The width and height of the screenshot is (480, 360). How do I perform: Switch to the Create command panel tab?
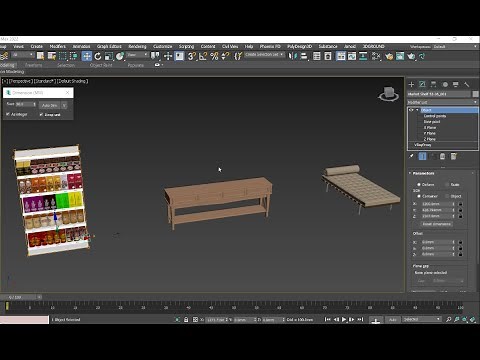tap(411, 84)
